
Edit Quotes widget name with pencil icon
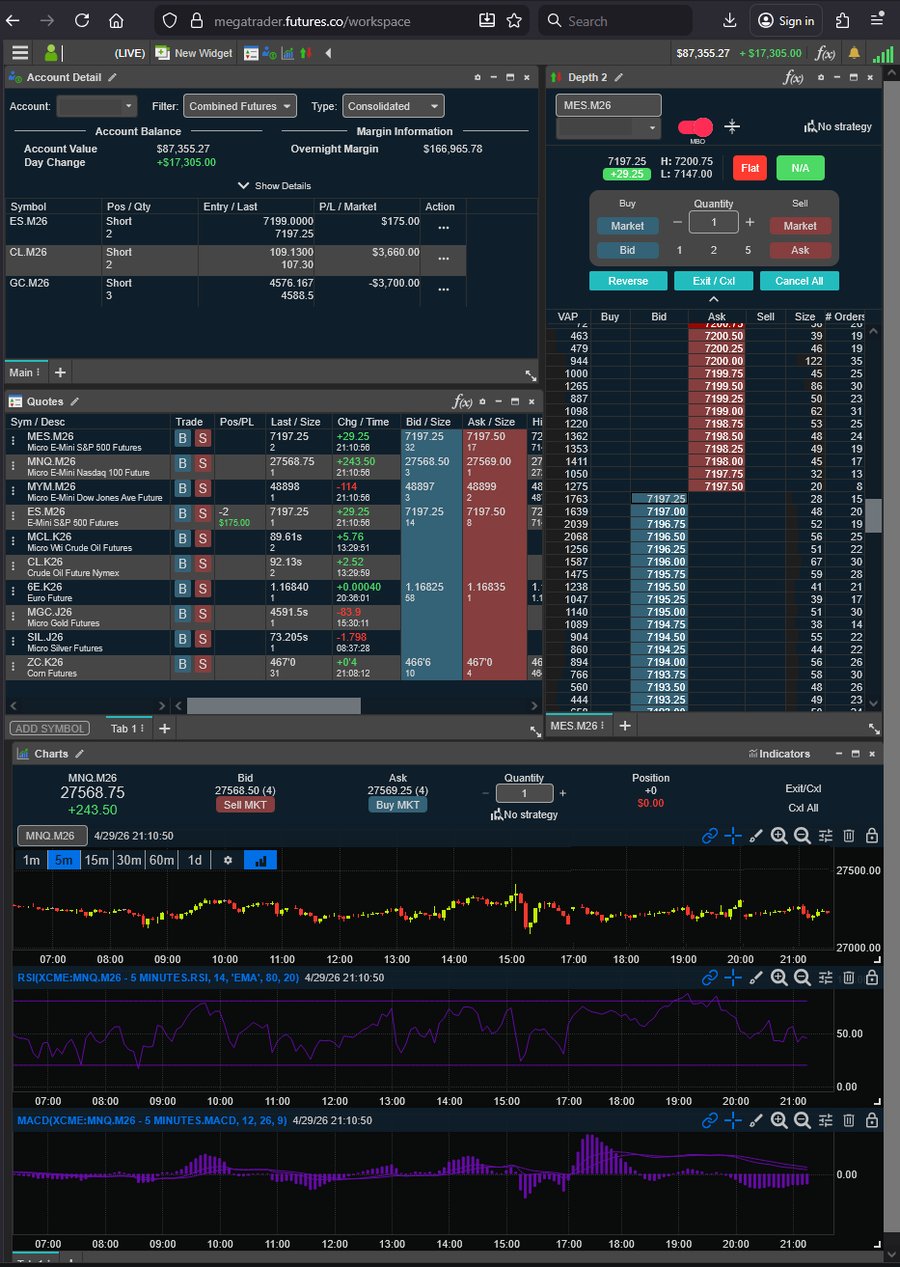coord(75,401)
